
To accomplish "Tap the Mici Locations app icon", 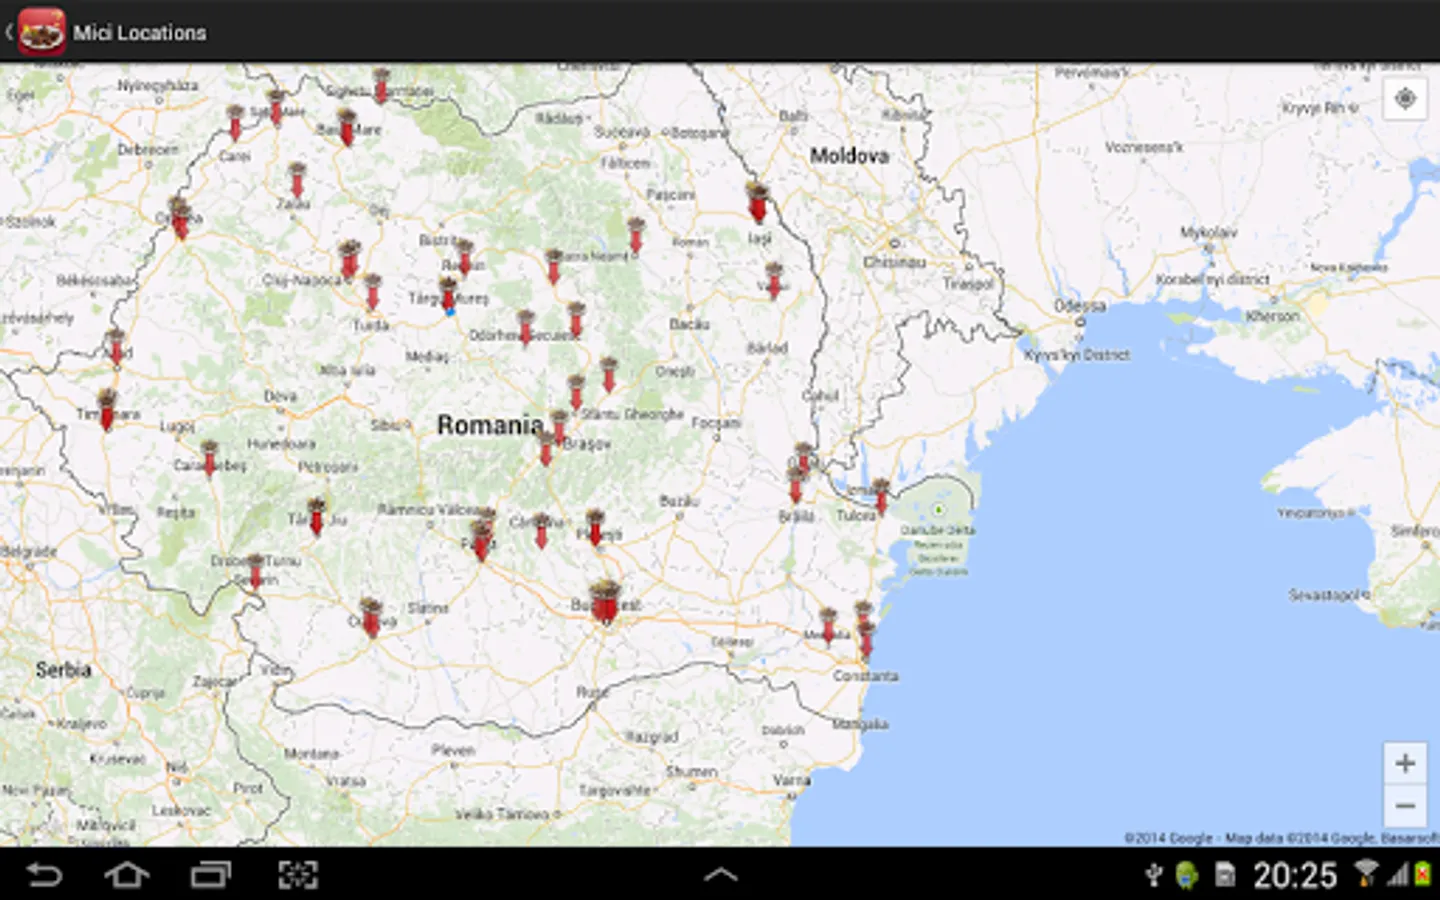I will pyautogui.click(x=41, y=31).
